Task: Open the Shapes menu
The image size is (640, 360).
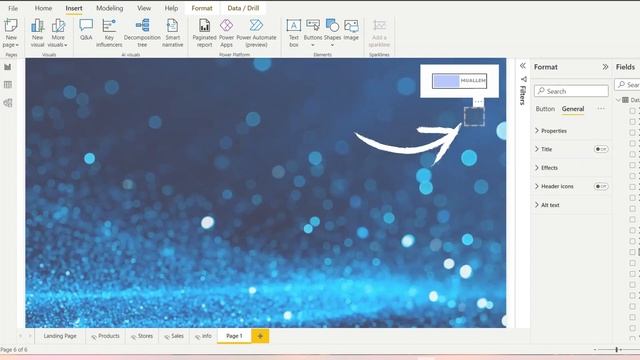Action: [332, 32]
